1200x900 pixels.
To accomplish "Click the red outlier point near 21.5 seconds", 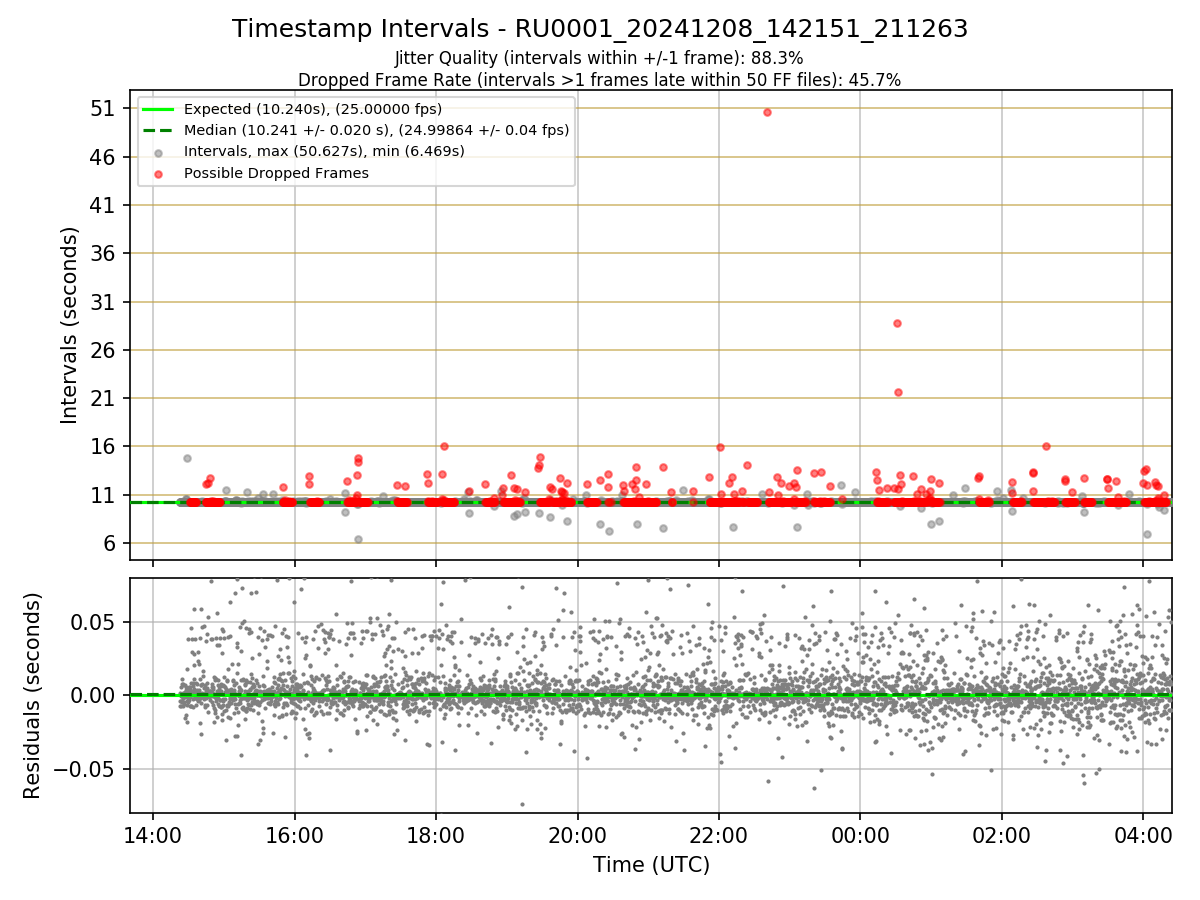I will click(898, 392).
